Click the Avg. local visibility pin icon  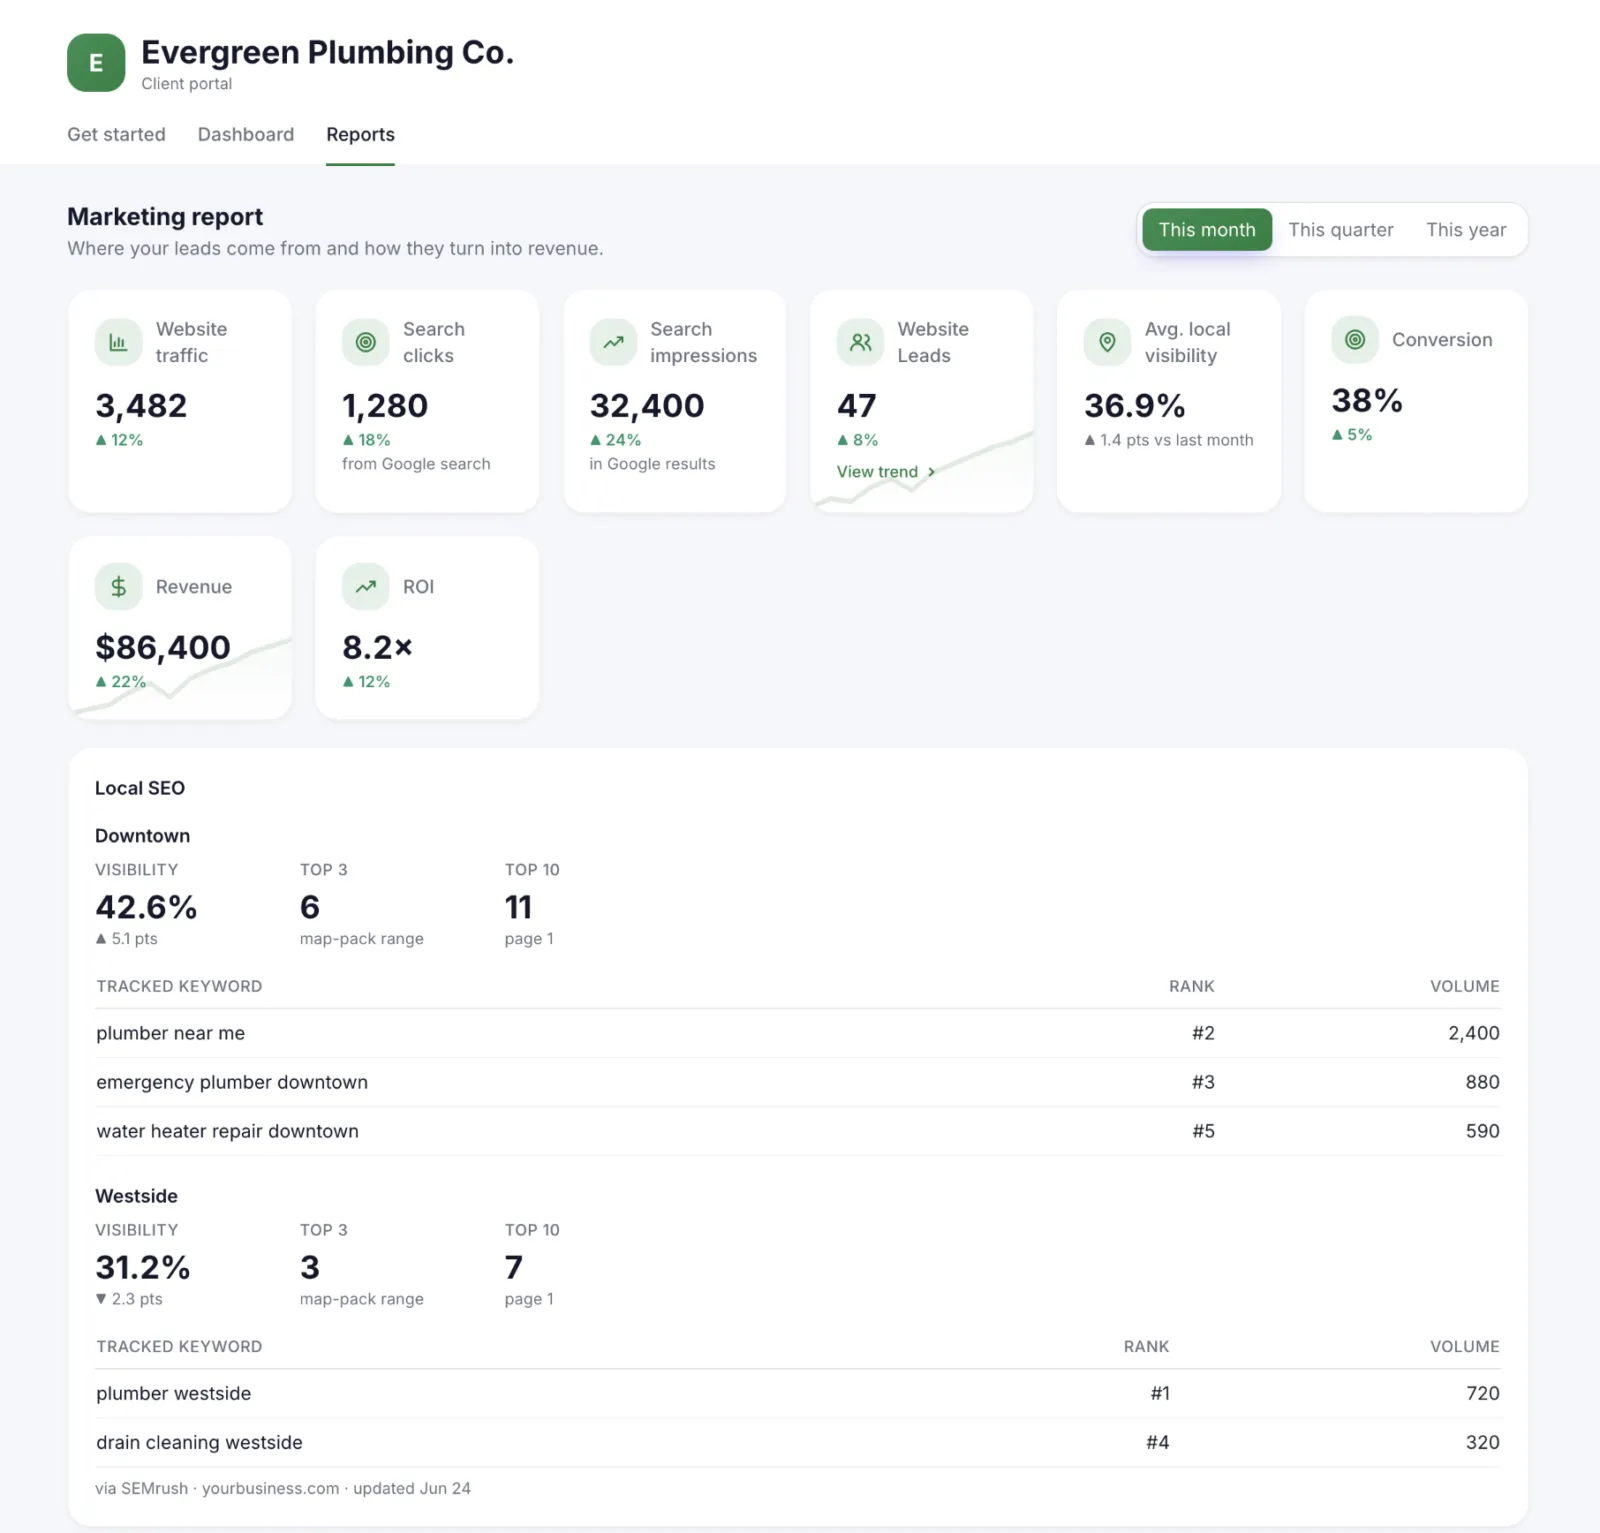pyautogui.click(x=1108, y=342)
